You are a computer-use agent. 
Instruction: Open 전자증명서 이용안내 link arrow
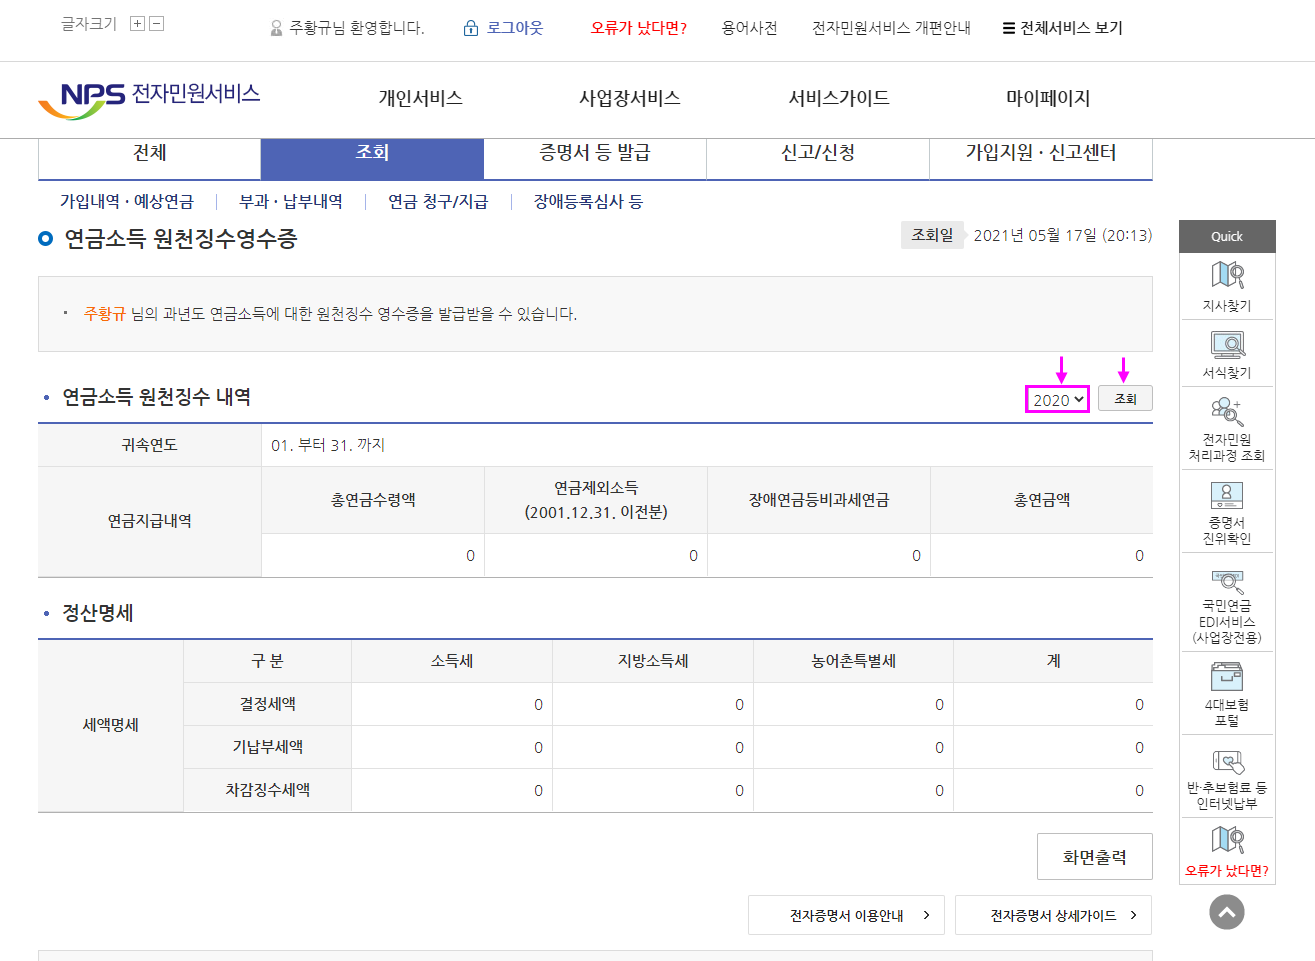(926, 915)
